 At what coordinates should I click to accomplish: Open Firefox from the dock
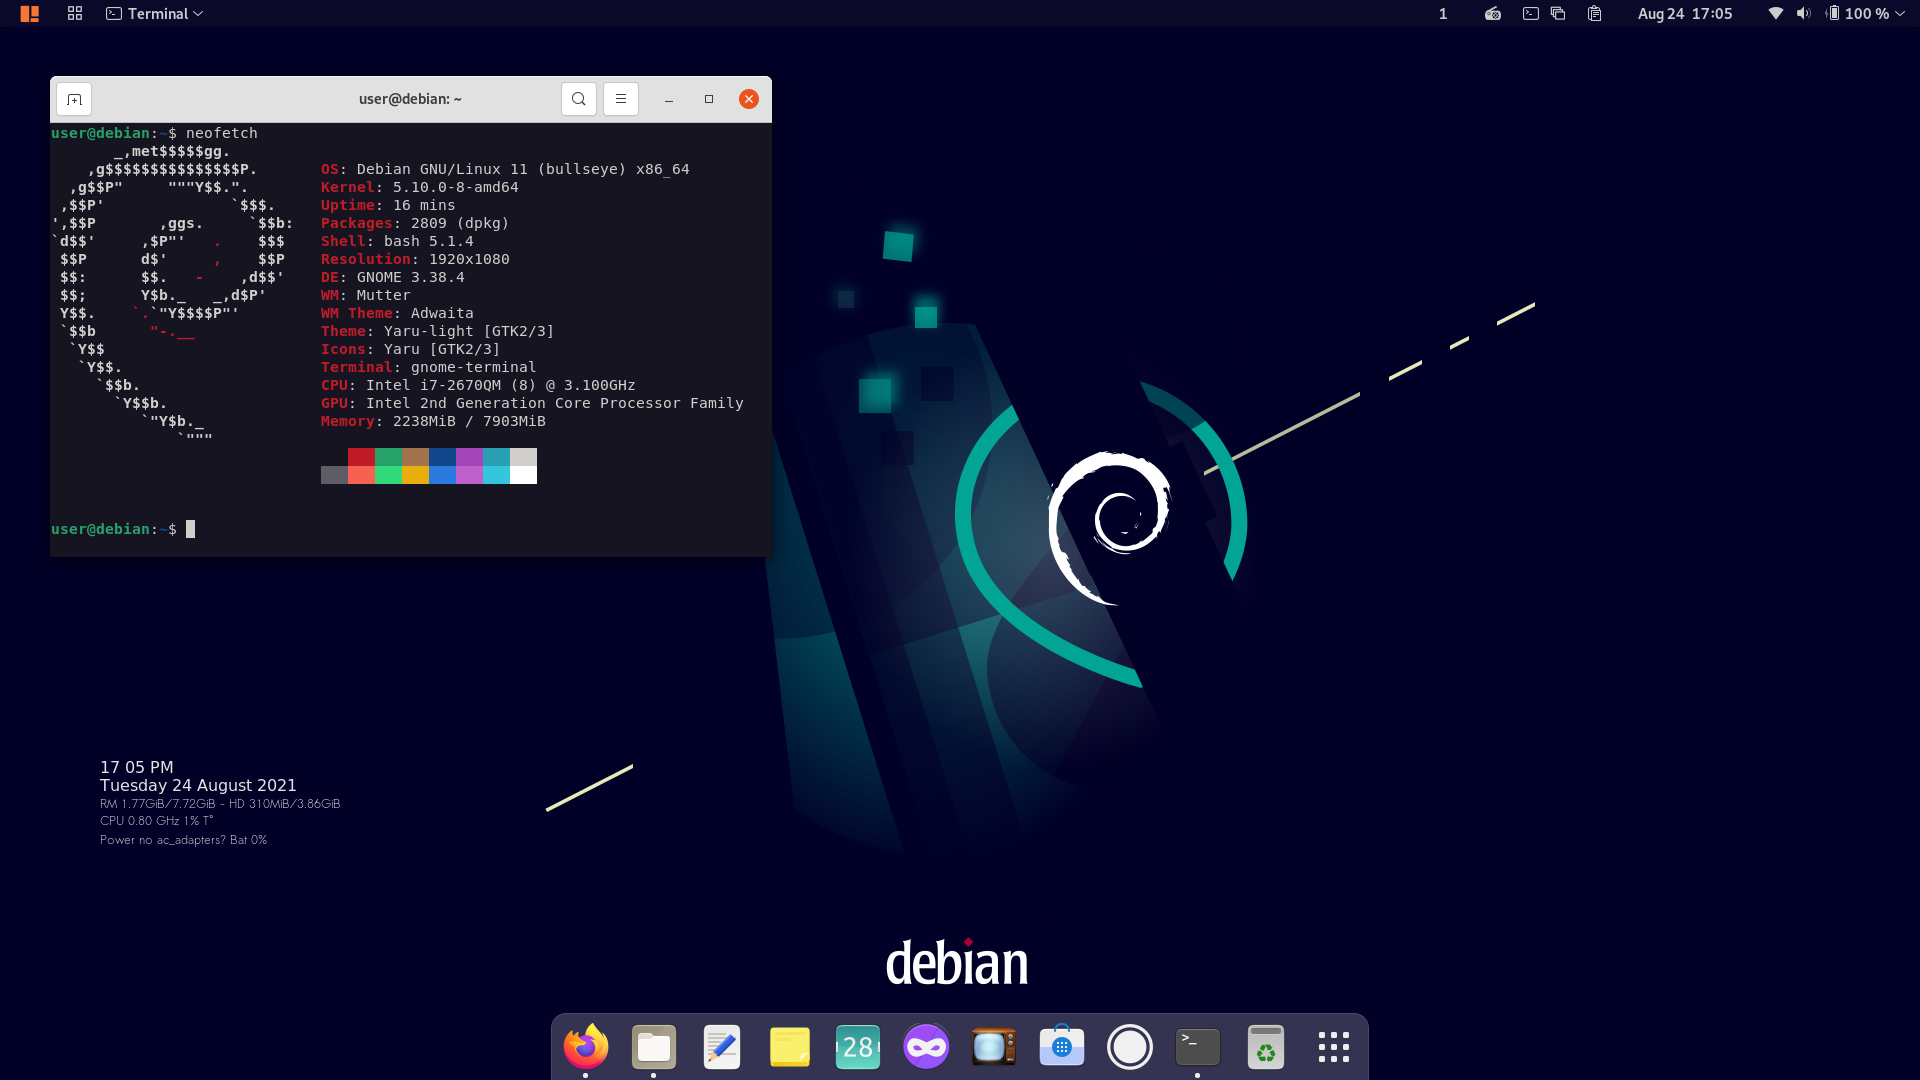[586, 1047]
